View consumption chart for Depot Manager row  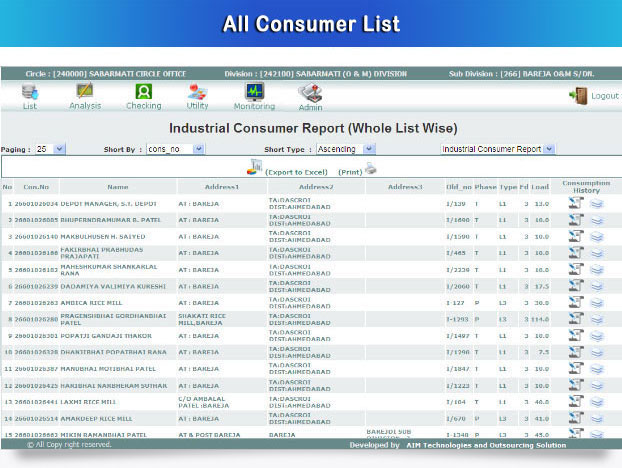(x=575, y=203)
